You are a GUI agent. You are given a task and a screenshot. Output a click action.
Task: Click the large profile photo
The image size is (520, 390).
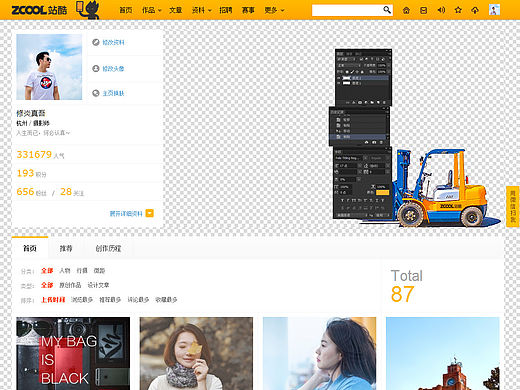pyautogui.click(x=49, y=67)
